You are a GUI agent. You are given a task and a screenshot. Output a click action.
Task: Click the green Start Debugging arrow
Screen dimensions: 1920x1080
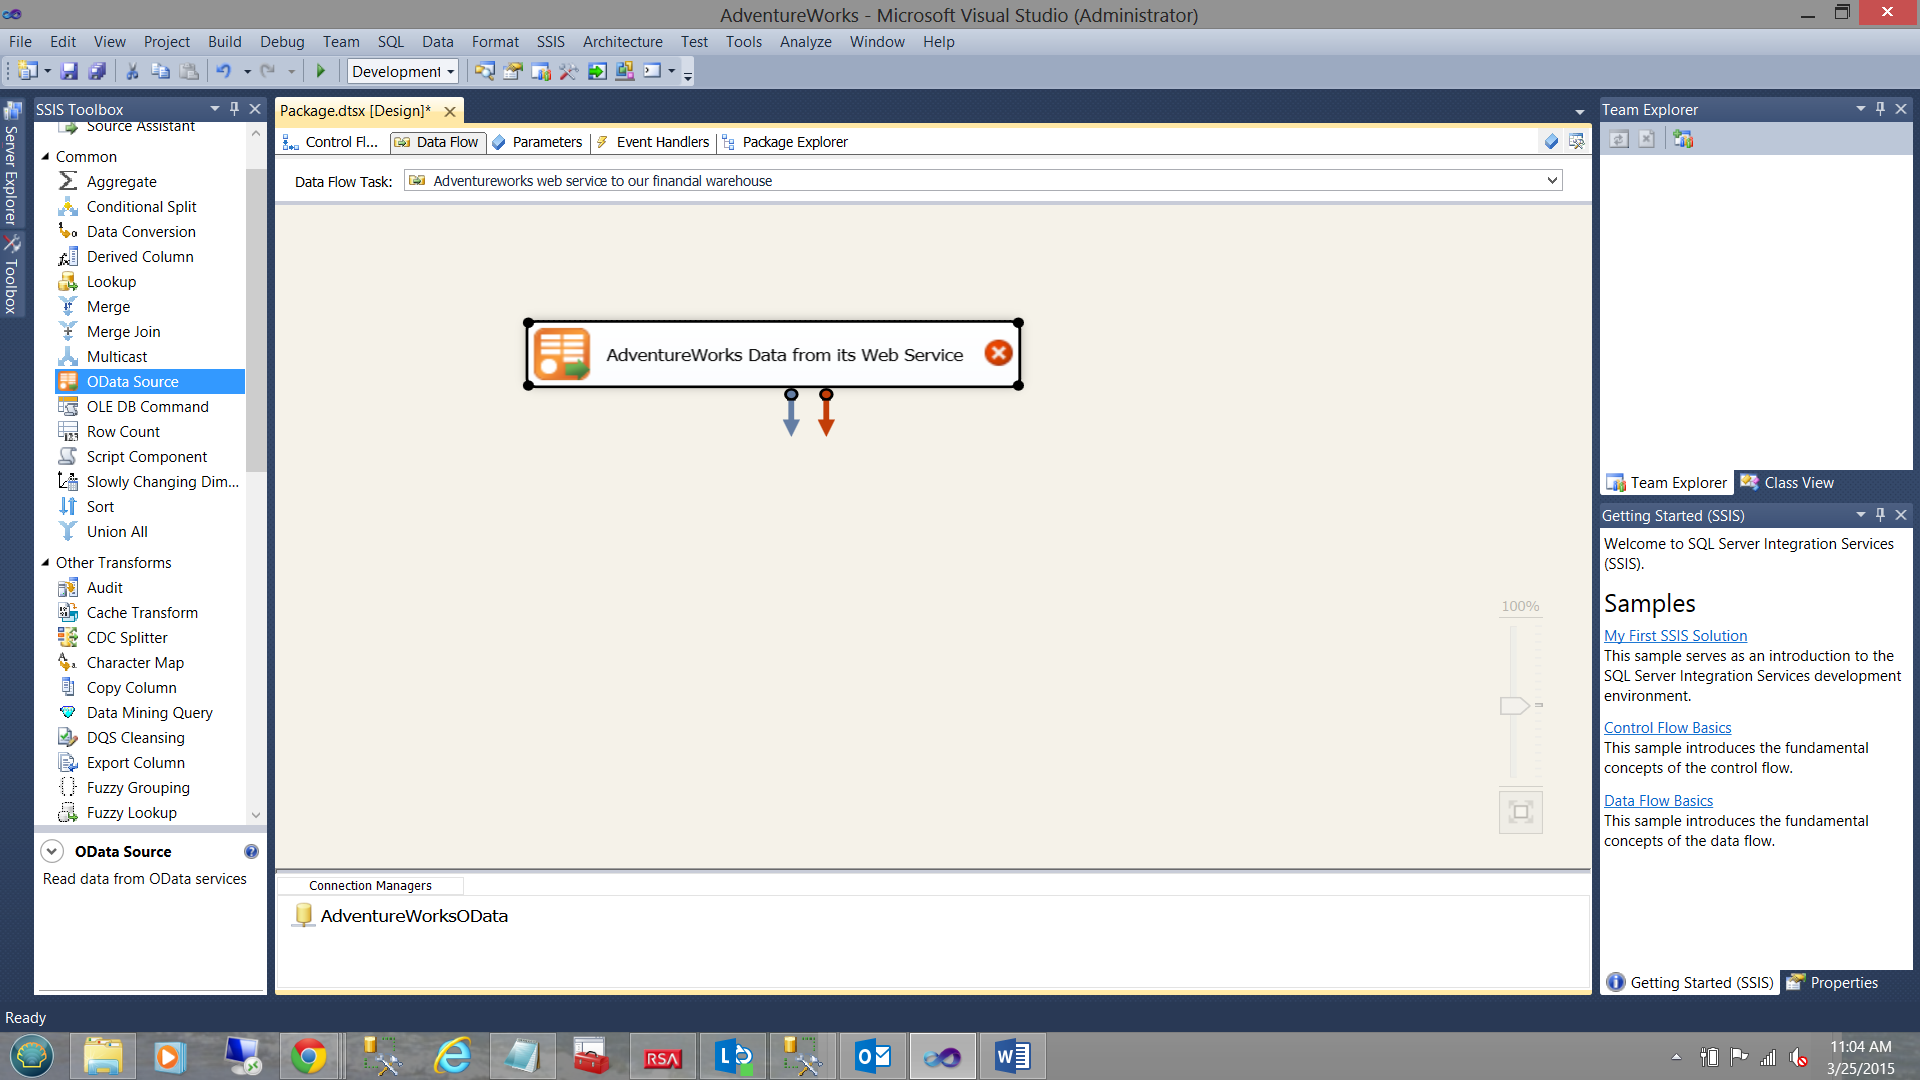click(x=320, y=71)
